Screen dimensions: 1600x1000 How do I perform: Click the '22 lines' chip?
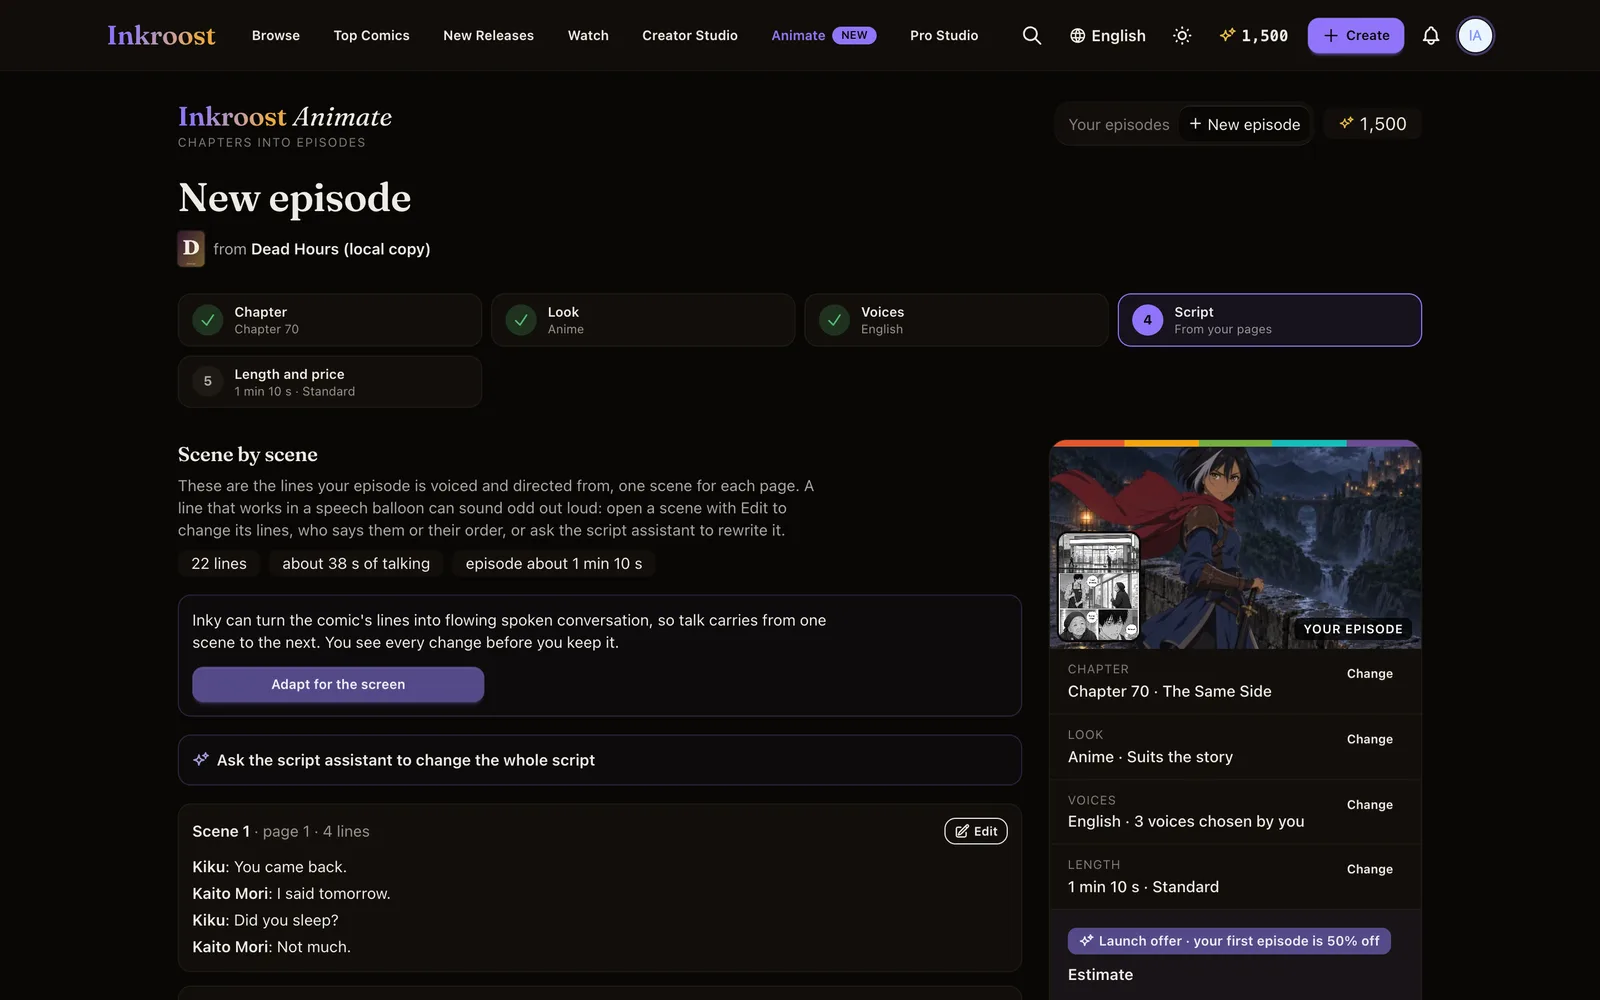coord(219,564)
